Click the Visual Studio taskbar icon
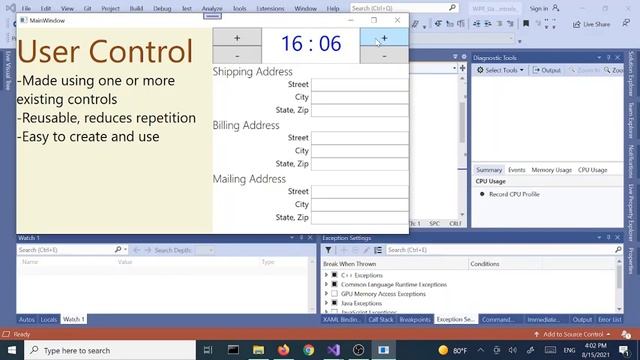Screen dimensions: 640x360 [x=333, y=350]
